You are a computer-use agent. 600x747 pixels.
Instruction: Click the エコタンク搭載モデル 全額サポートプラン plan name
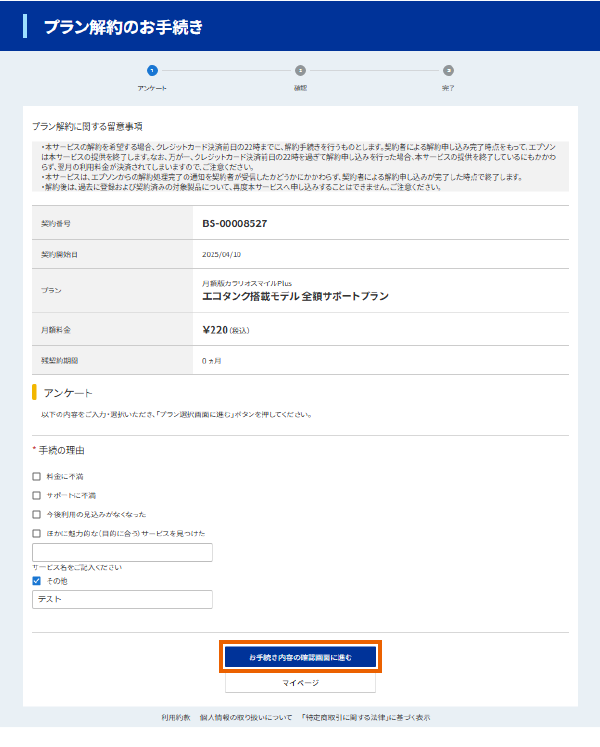[295, 297]
